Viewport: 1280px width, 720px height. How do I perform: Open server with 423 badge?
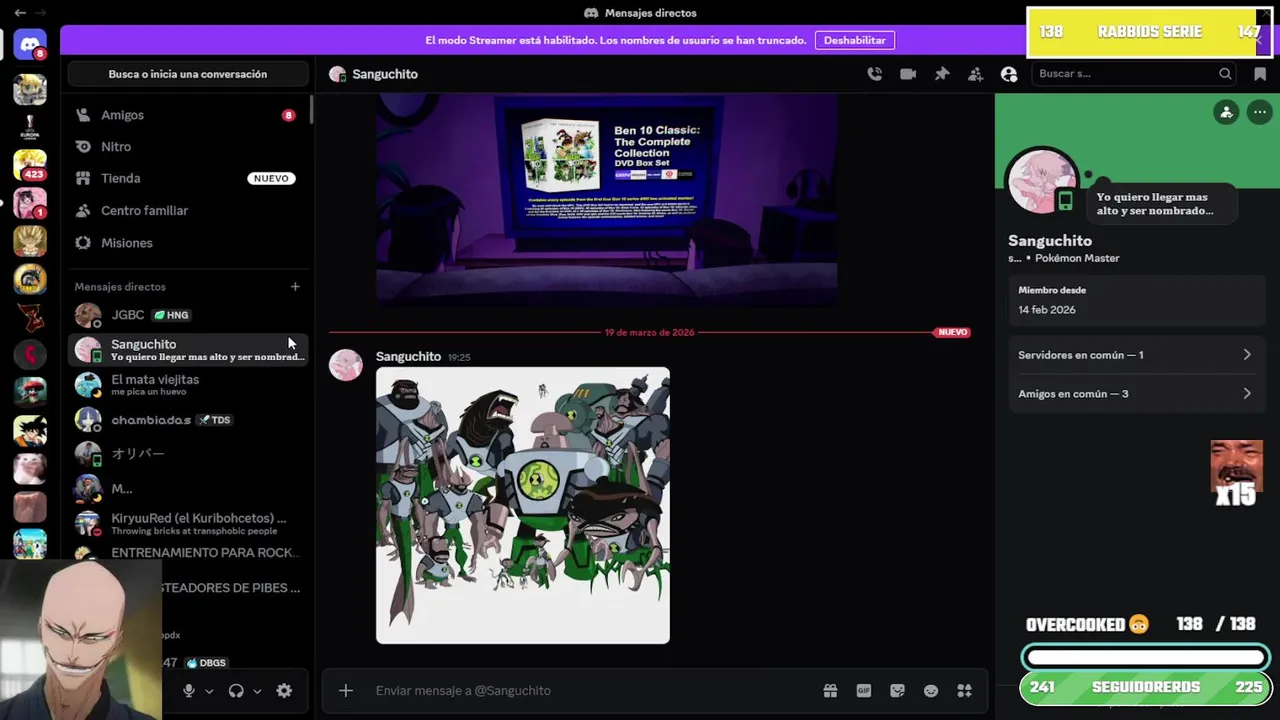[x=30, y=164]
